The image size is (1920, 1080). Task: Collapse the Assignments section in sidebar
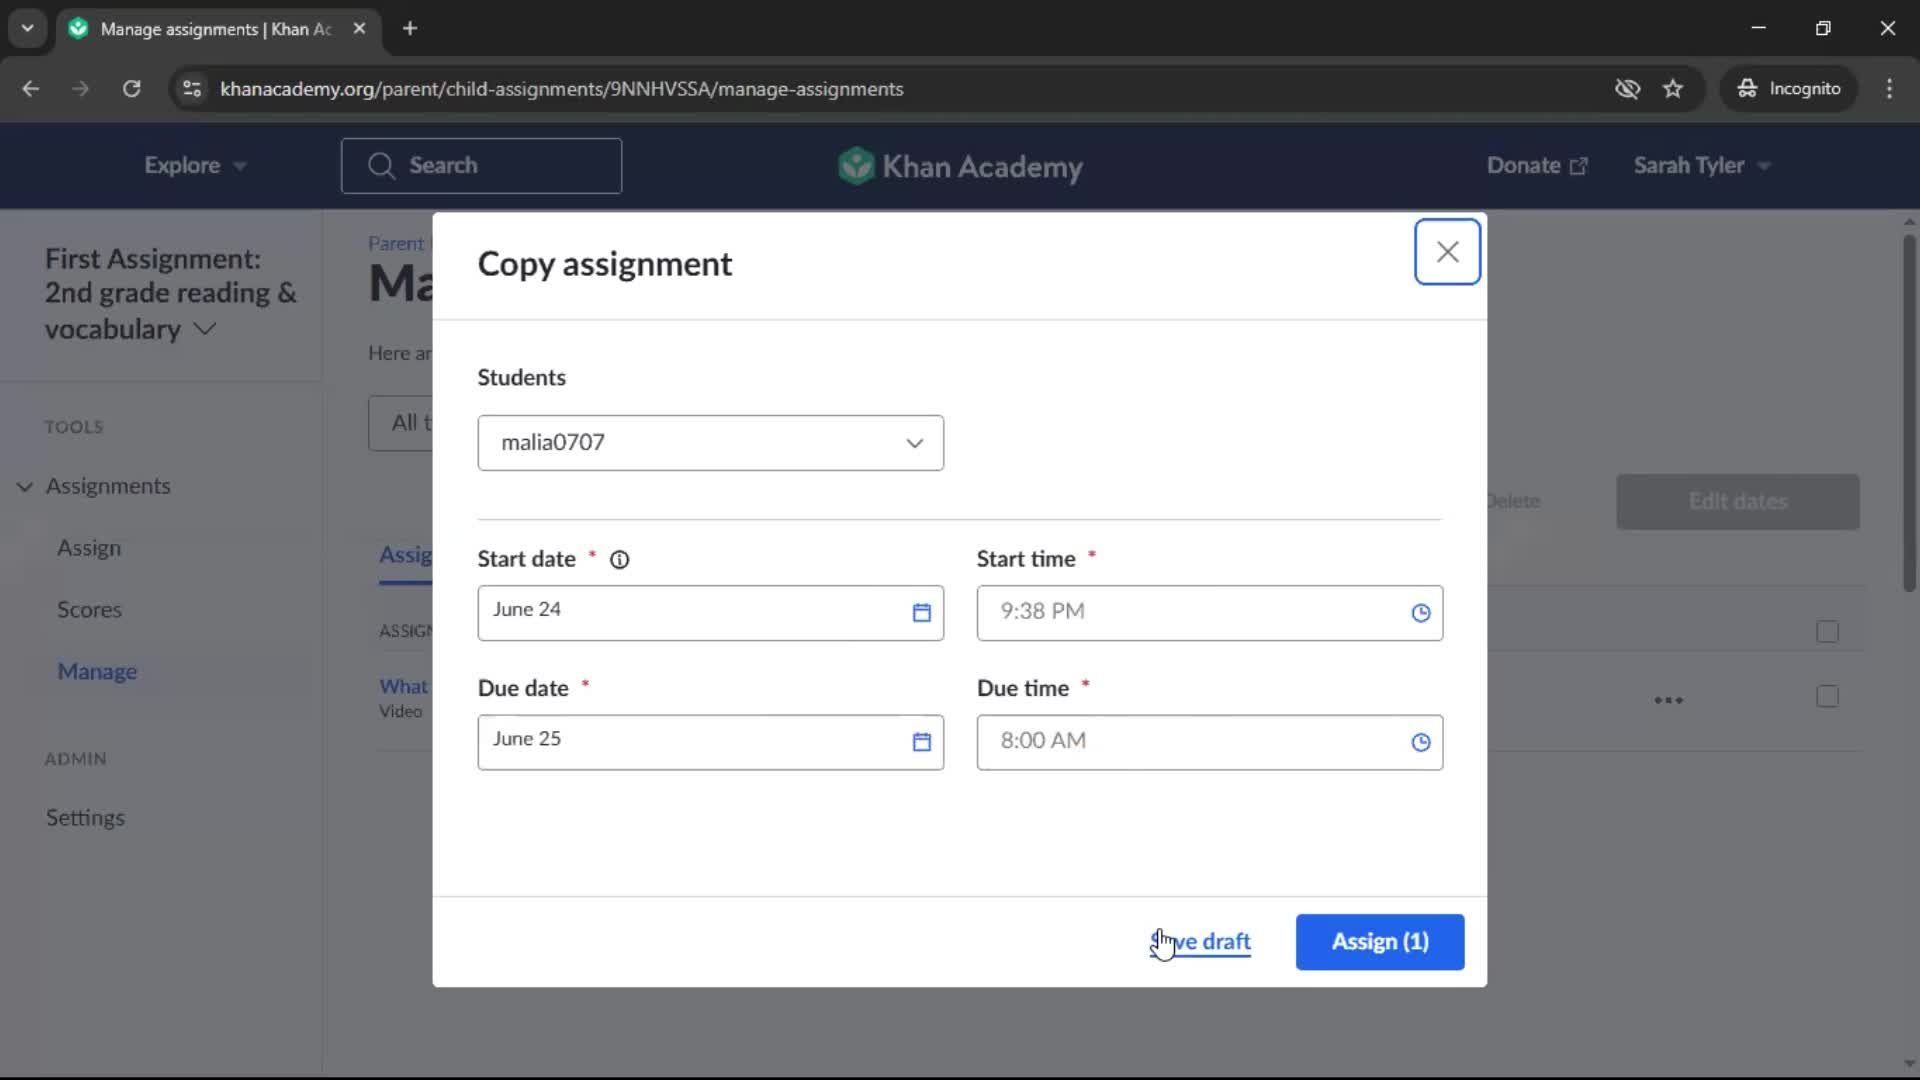pyautogui.click(x=25, y=487)
